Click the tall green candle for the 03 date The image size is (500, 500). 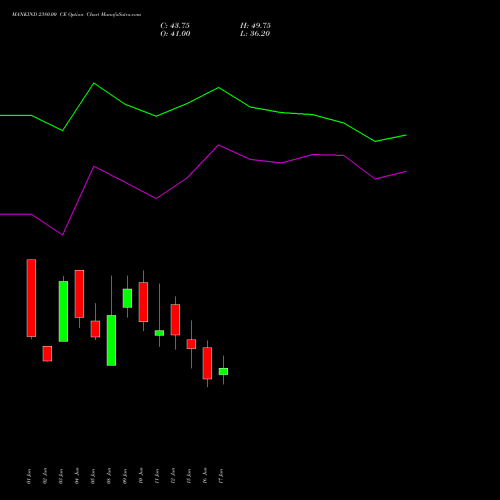click(x=63, y=311)
